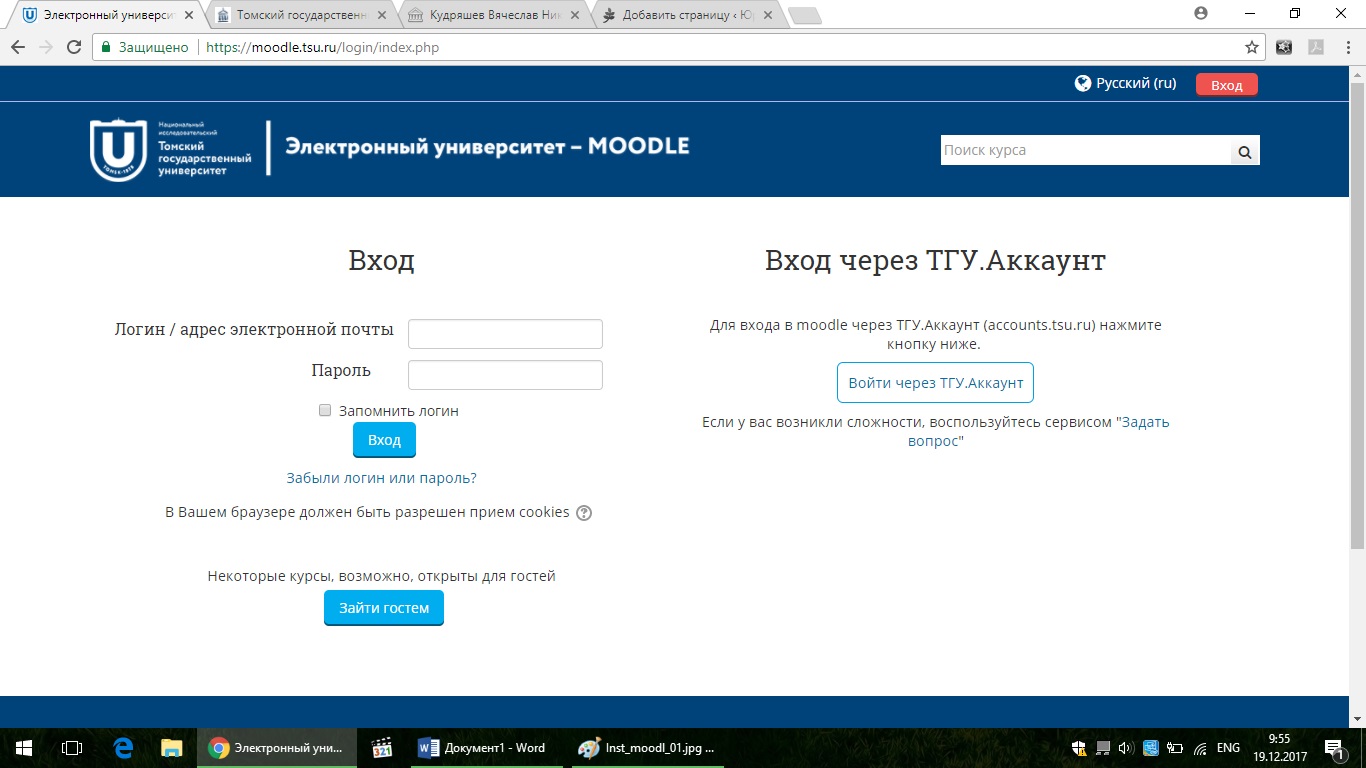Click the browser address bar URL

point(322,47)
